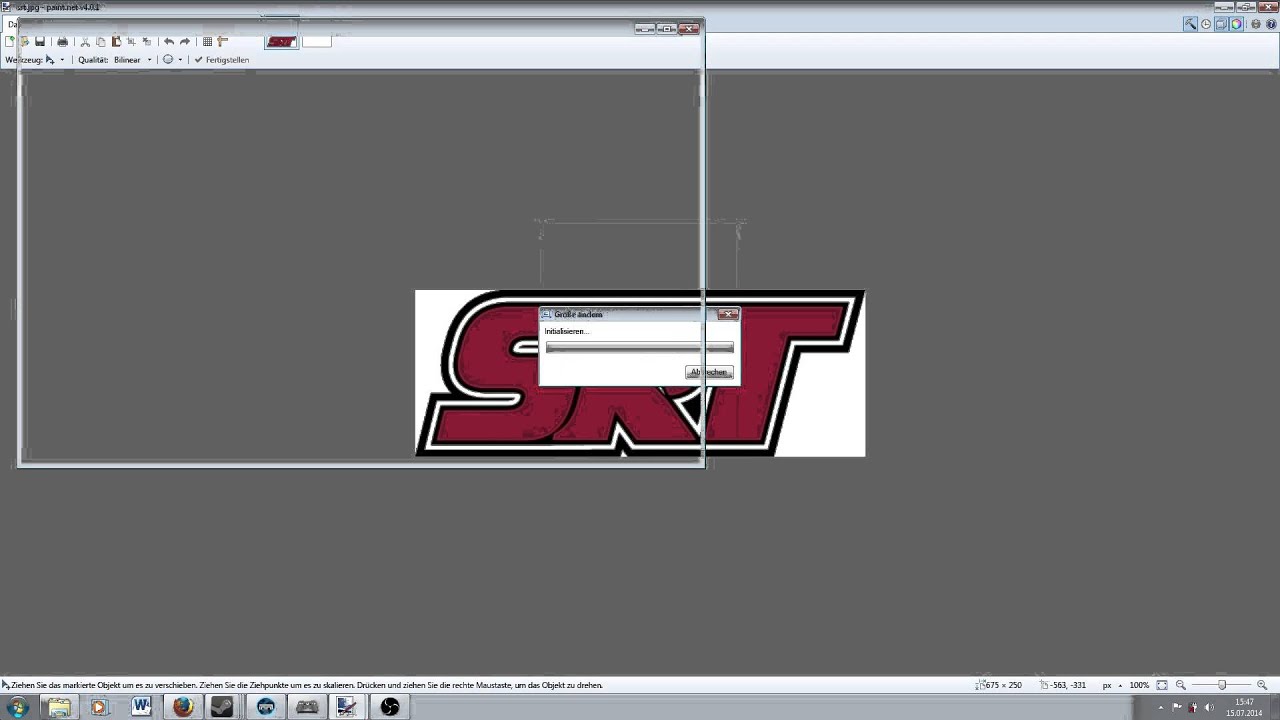Open Microsoft Word from the taskbar
Screen dimensions: 1280x720
[141, 707]
